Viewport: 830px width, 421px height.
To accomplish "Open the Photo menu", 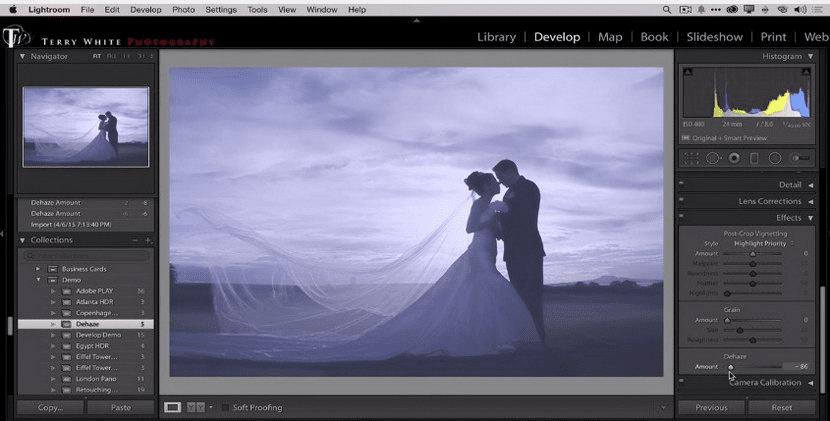I will 184,10.
